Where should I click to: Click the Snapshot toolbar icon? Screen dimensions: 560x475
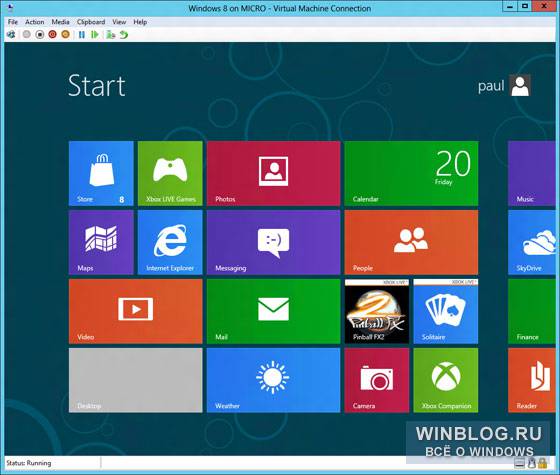[111, 35]
